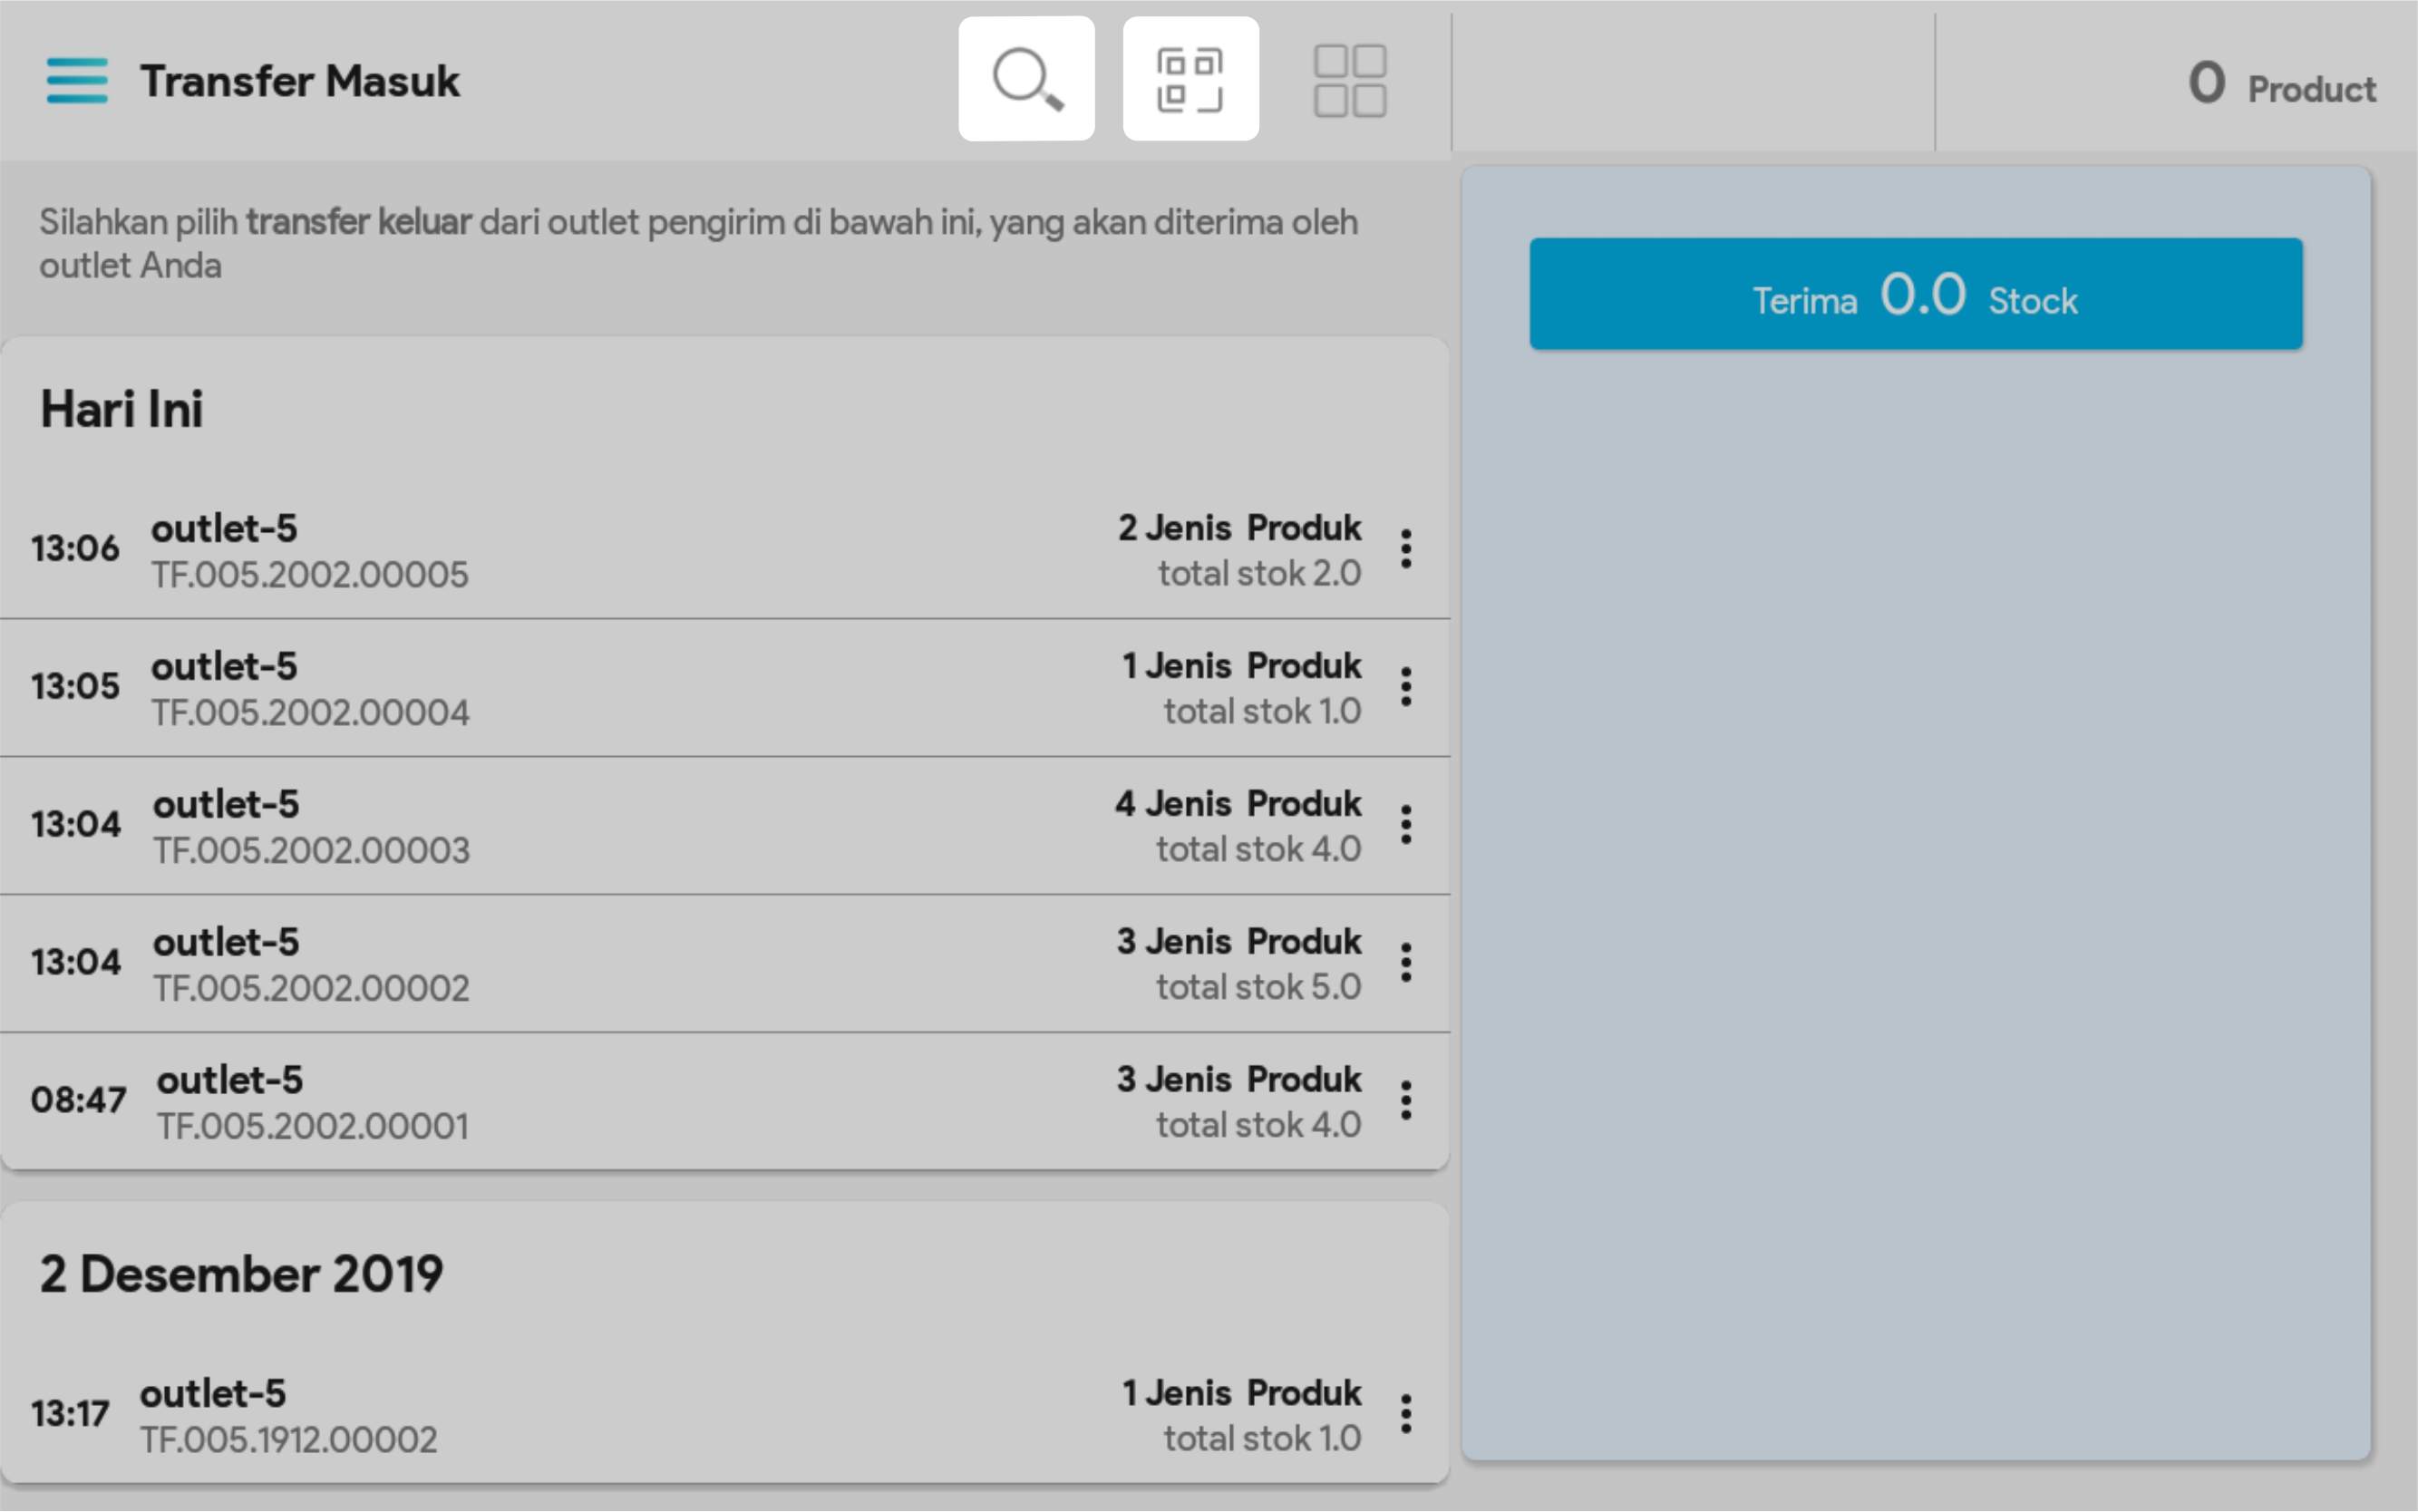Tap the barcode scan icon

(1190, 79)
